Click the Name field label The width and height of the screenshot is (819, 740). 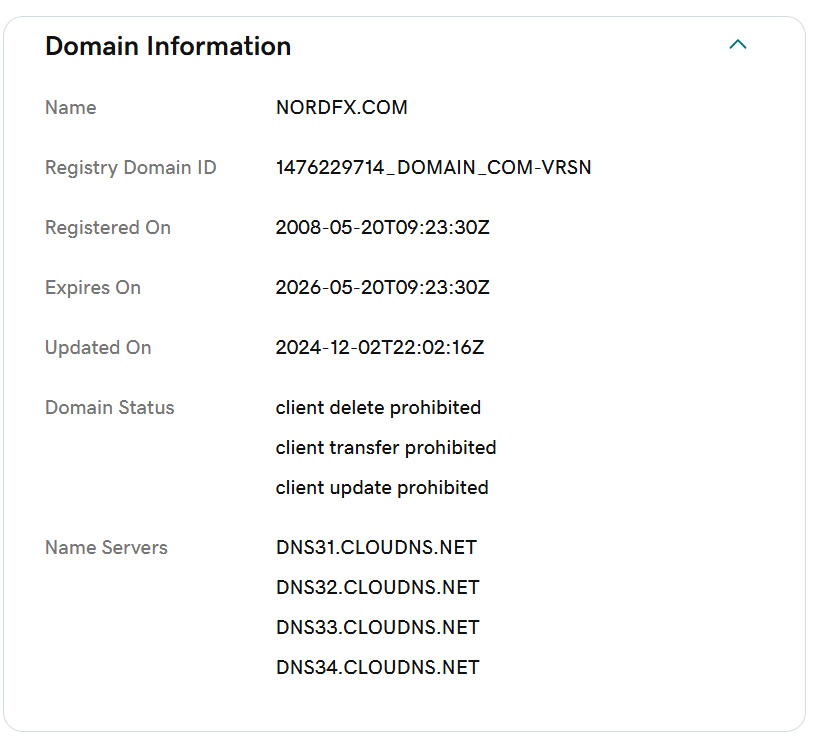[x=71, y=108]
